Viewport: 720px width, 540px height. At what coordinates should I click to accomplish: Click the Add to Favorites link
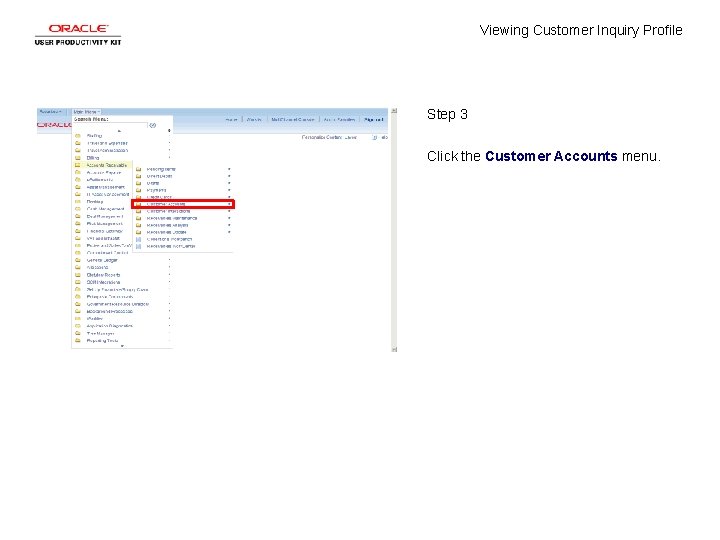[339, 119]
